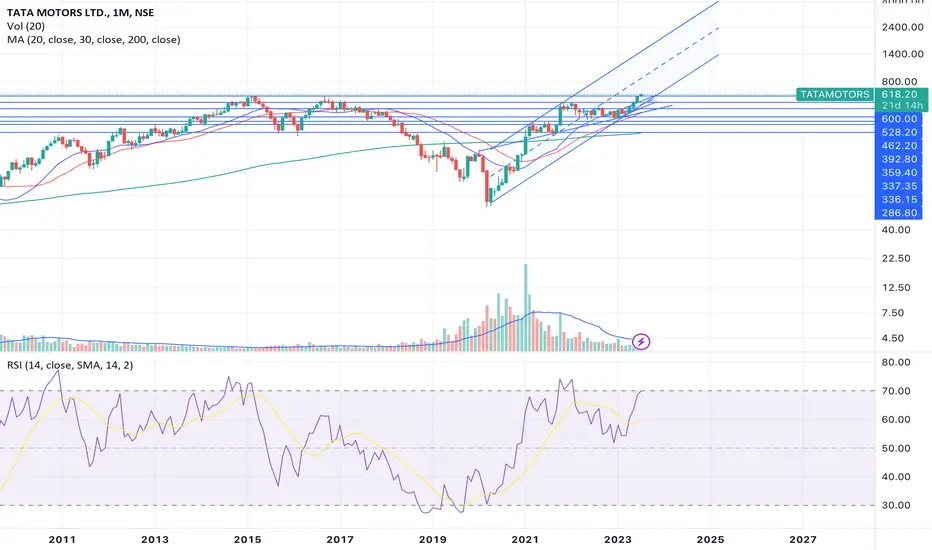Select the MA (20, close, 30, close, 200, close) legend
Screen dimensions: 932x550
pyautogui.click(x=93, y=40)
